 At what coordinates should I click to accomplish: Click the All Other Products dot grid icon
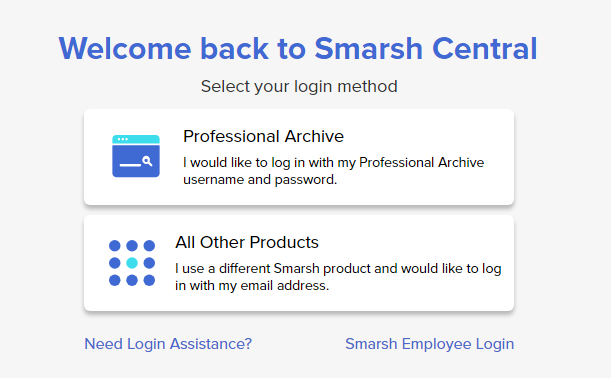[x=132, y=263]
